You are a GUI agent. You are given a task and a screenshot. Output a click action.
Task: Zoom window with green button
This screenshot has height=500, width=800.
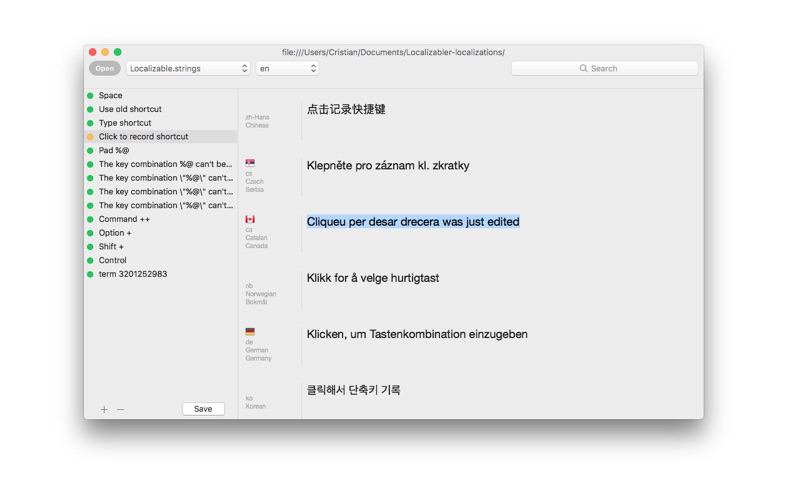click(117, 52)
